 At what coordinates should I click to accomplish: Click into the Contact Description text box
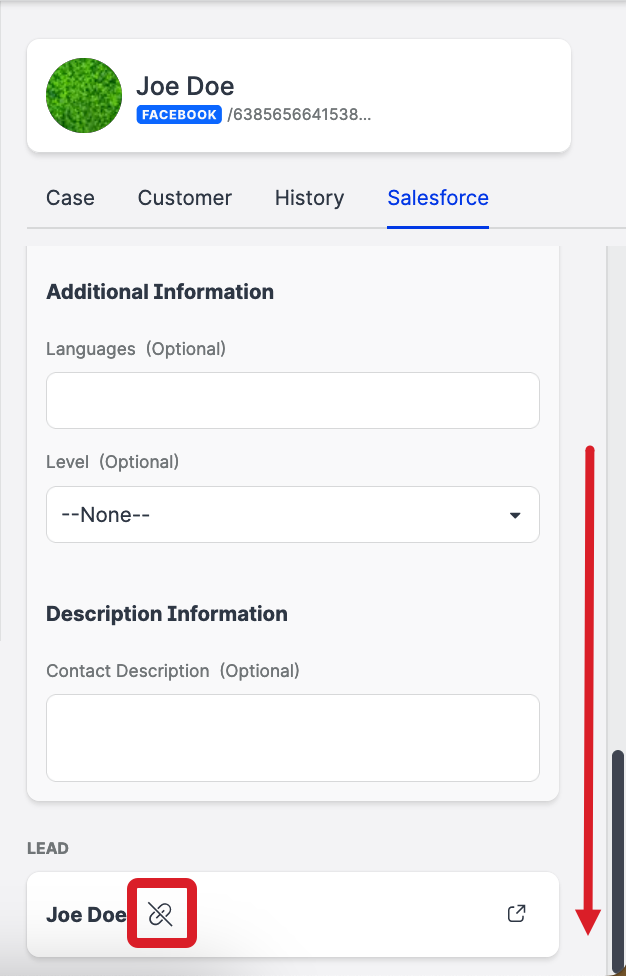point(293,738)
